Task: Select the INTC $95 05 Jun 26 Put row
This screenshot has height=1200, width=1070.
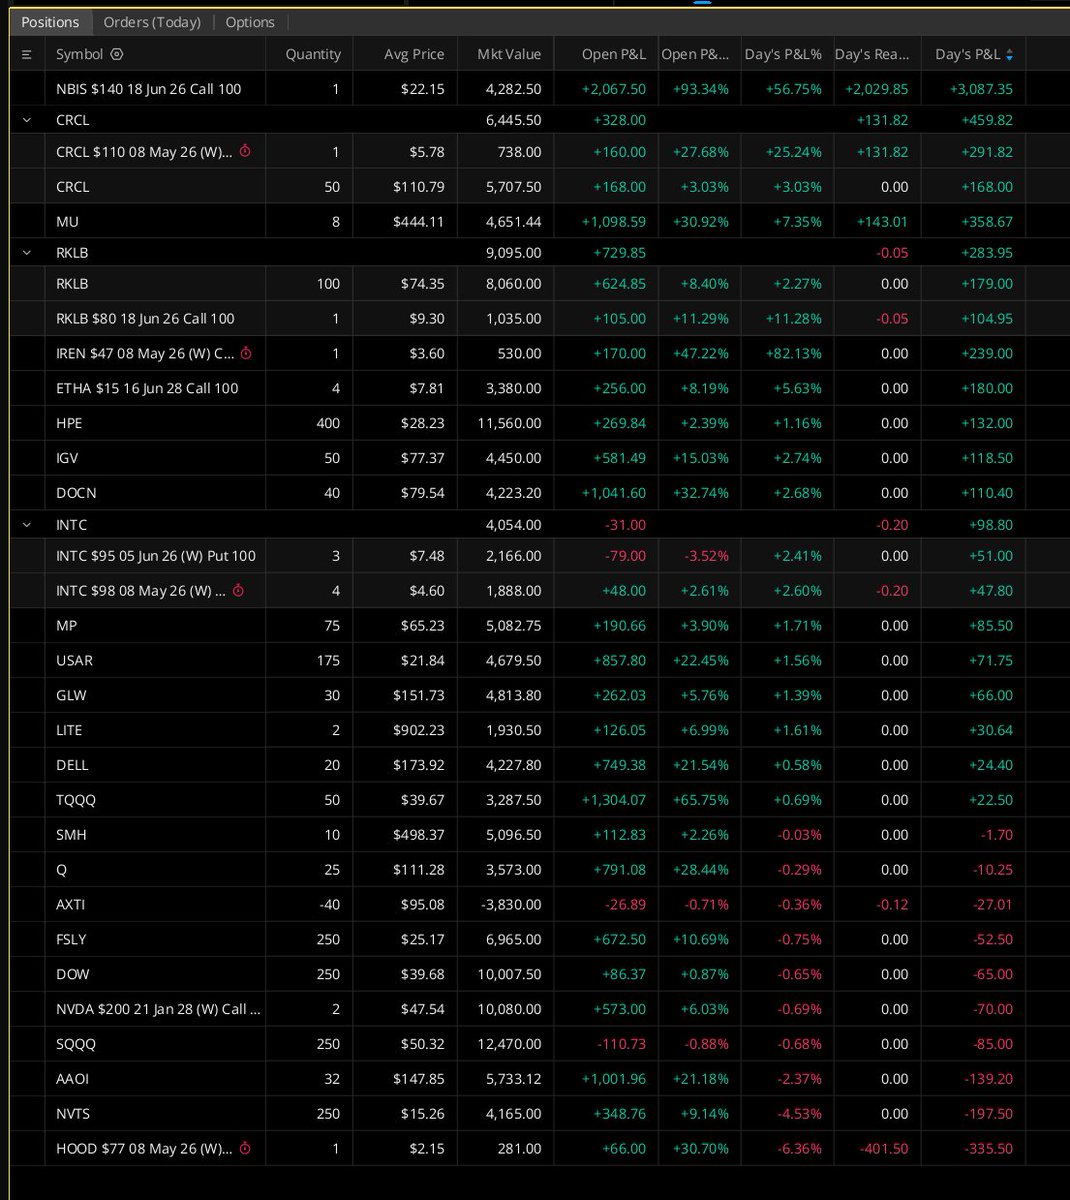Action: 540,556
